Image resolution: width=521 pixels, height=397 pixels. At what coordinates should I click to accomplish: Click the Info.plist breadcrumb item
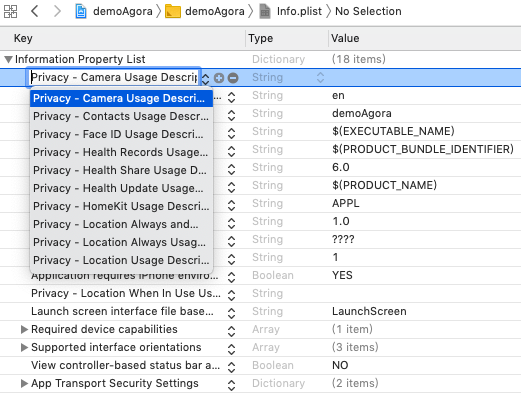pyautogui.click(x=290, y=11)
